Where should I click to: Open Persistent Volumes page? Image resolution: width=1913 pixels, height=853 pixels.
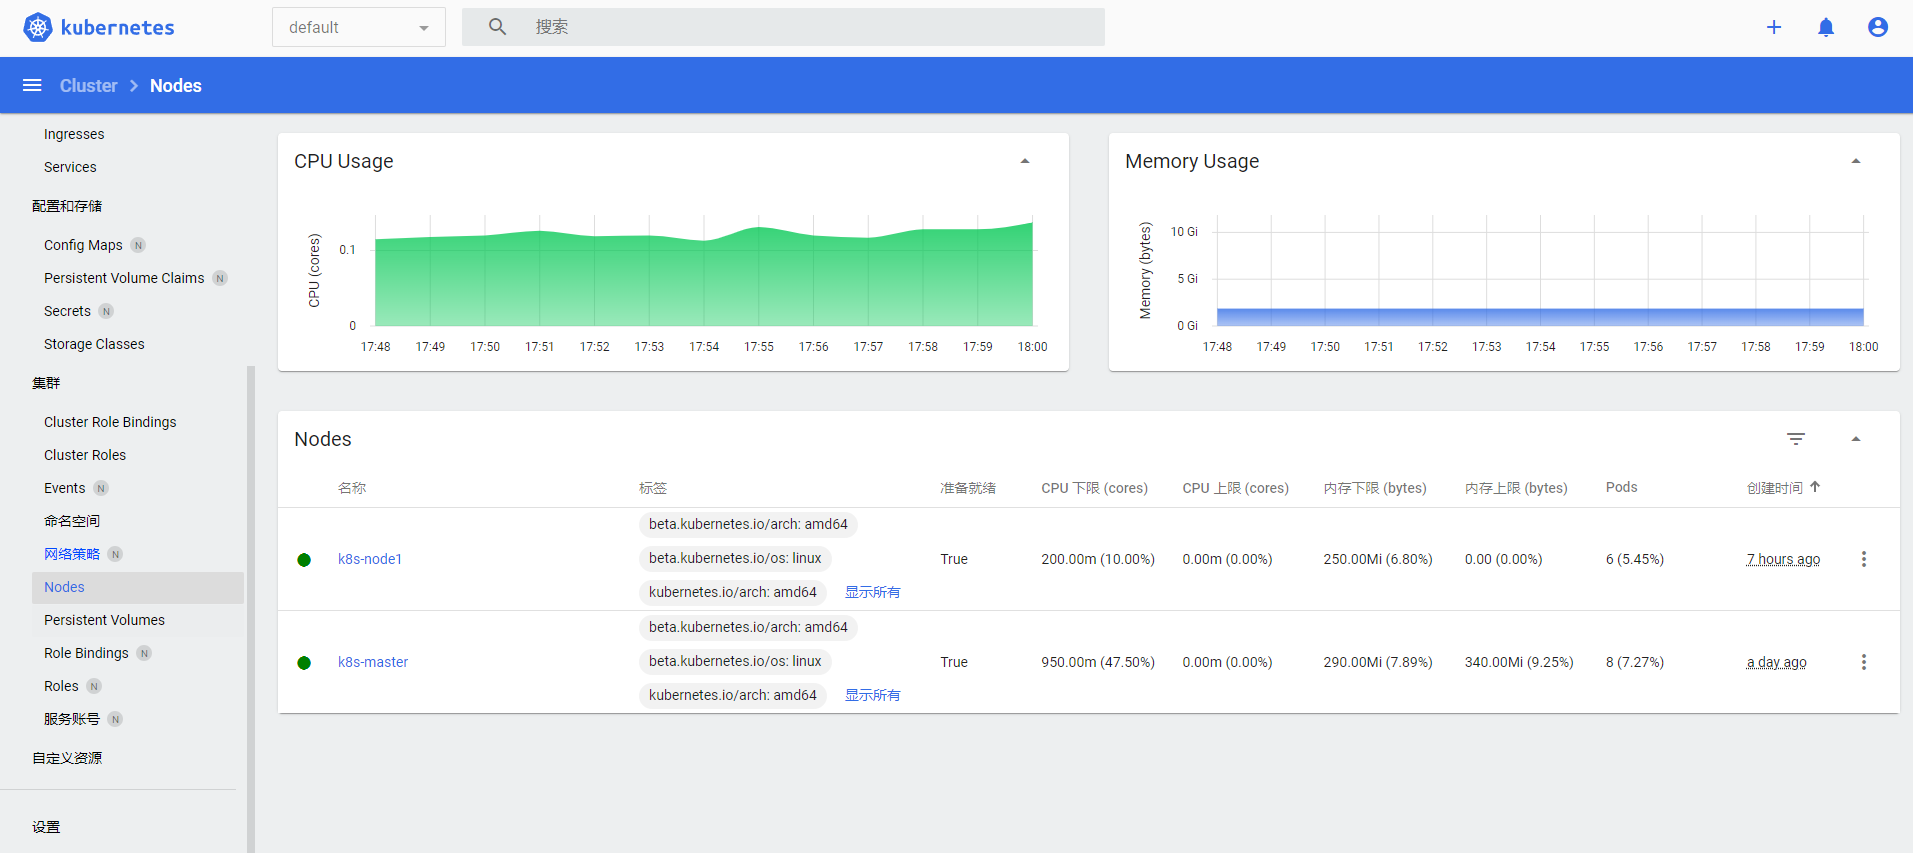(x=104, y=620)
